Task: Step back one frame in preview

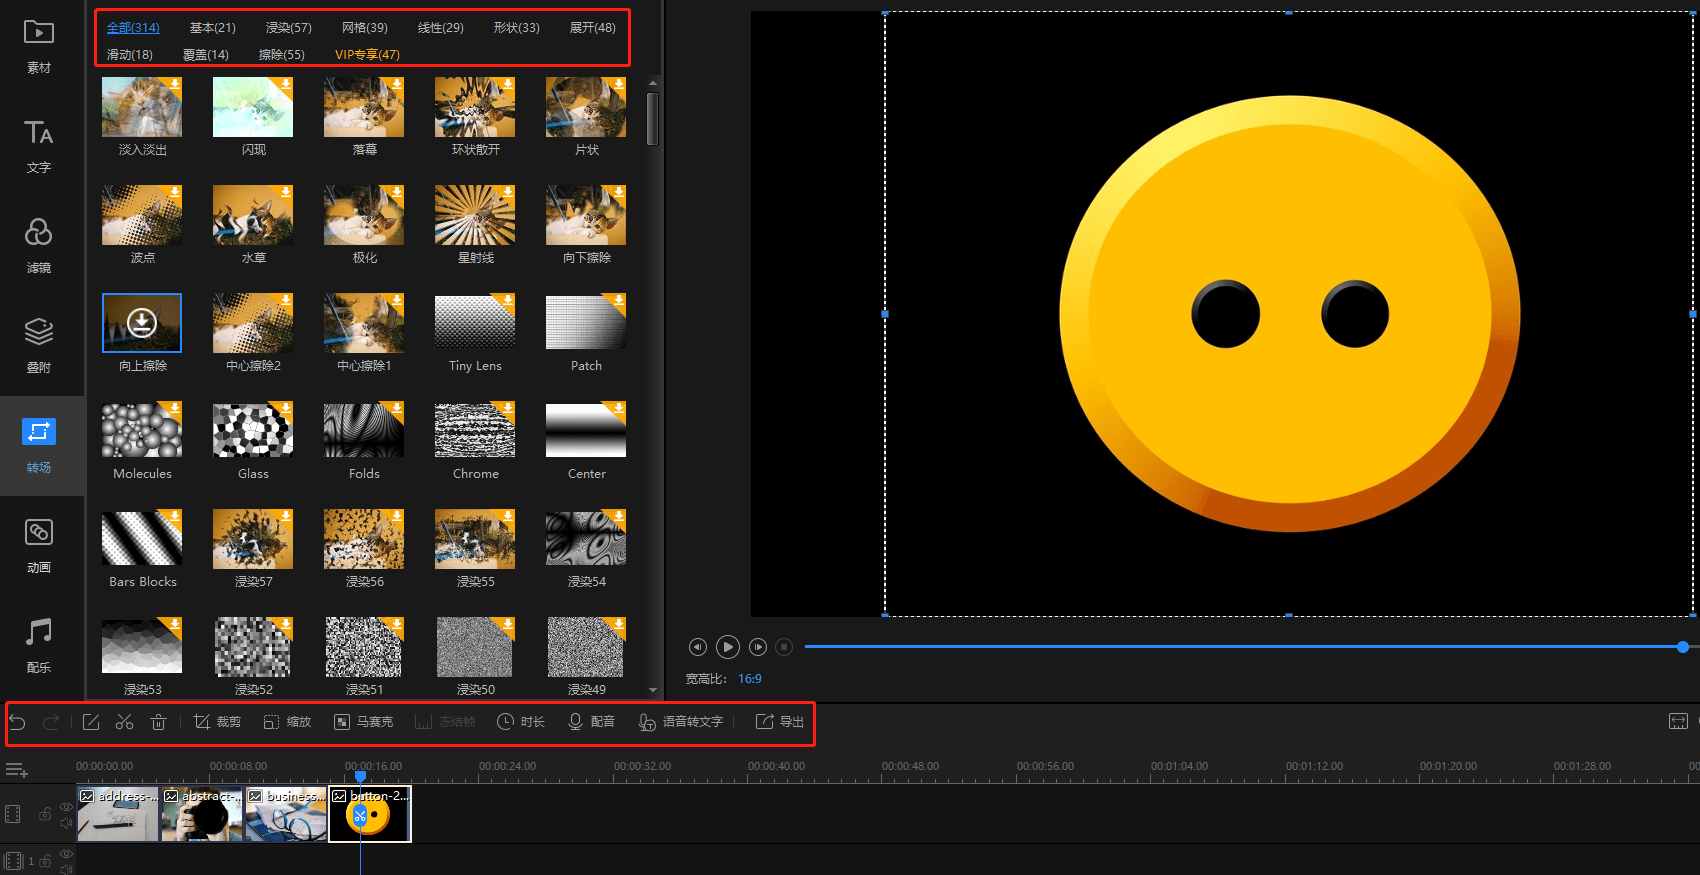Action: point(698,647)
